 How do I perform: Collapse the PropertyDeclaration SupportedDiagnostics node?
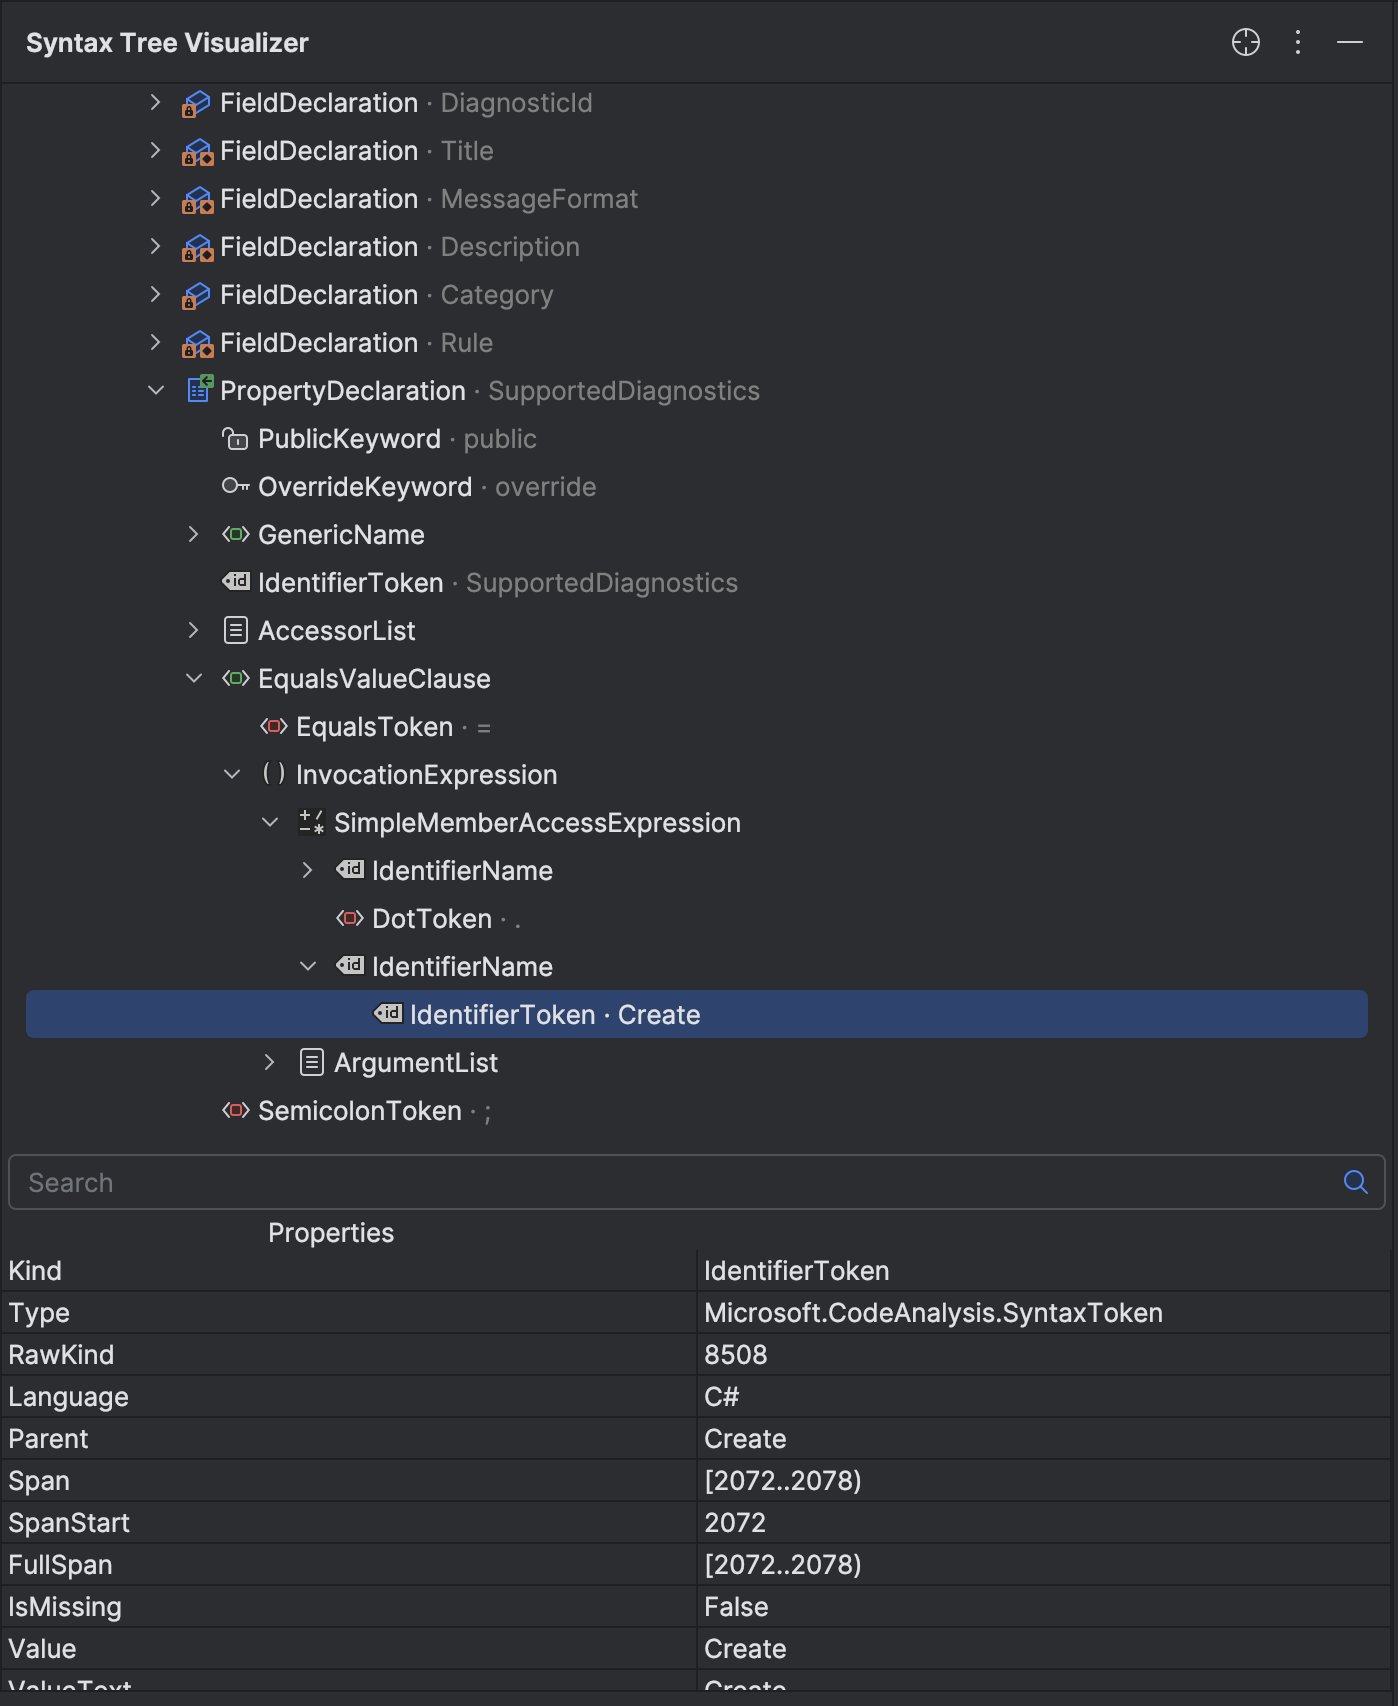[155, 390]
